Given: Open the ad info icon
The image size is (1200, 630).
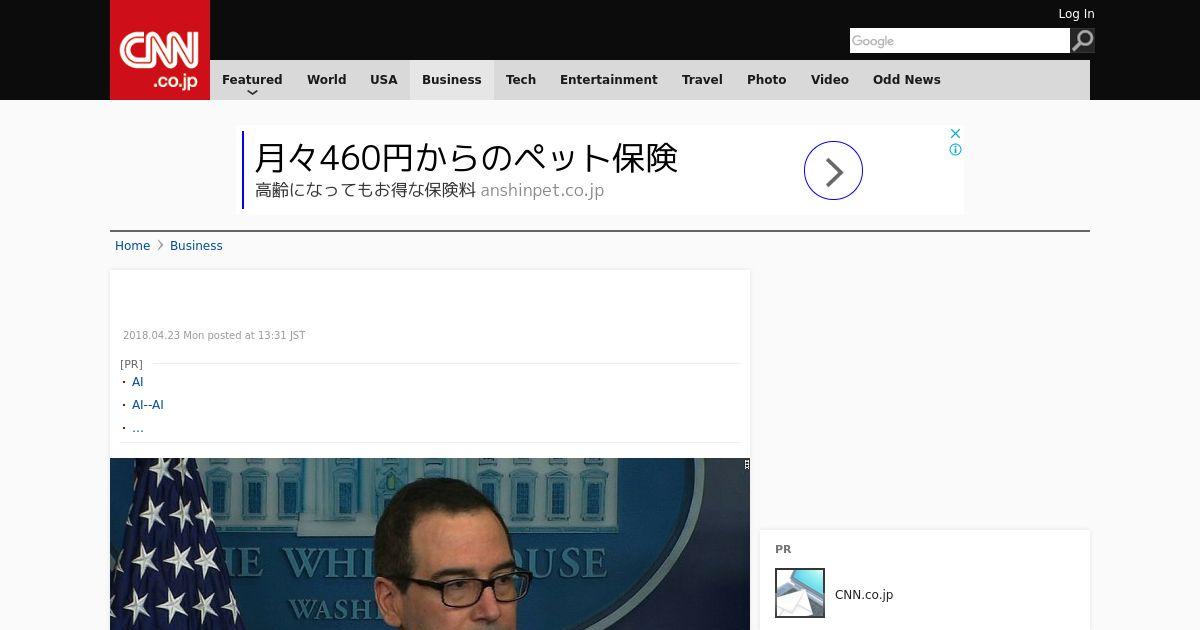Looking at the screenshot, I should [x=955, y=150].
